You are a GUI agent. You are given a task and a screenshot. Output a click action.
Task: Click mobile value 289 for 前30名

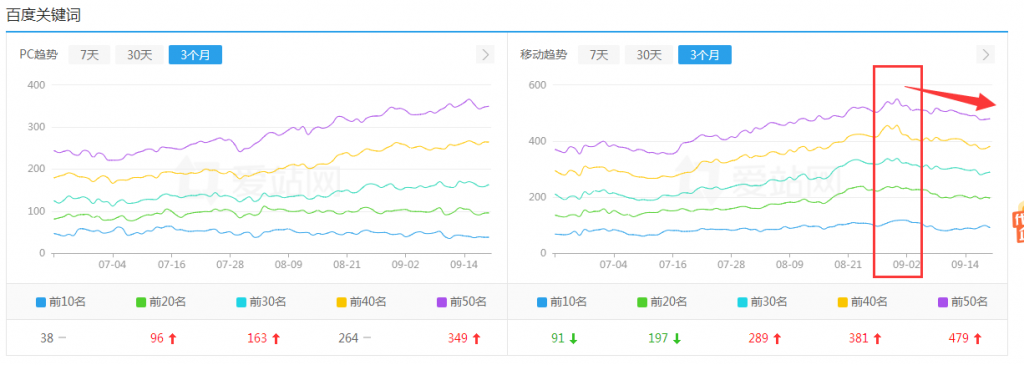pos(758,338)
